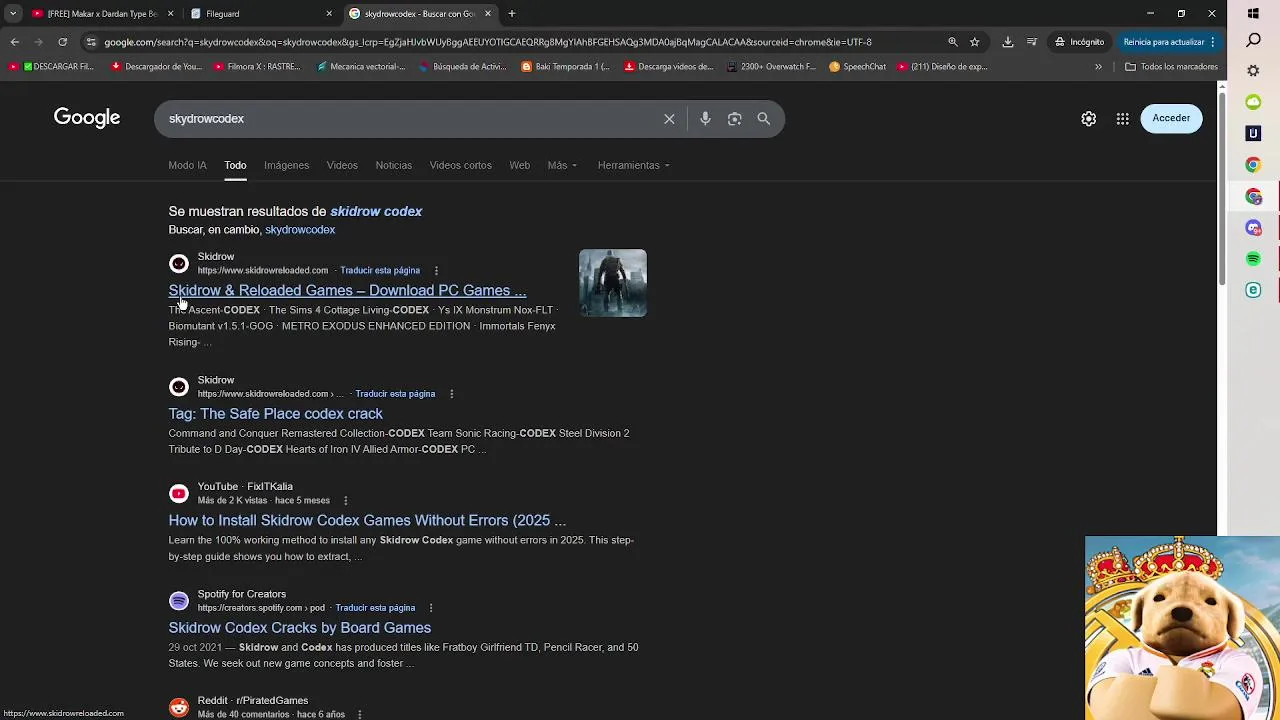Switch to Makar x Dardan YouTube tab
The image size is (1280, 720).
point(101,14)
